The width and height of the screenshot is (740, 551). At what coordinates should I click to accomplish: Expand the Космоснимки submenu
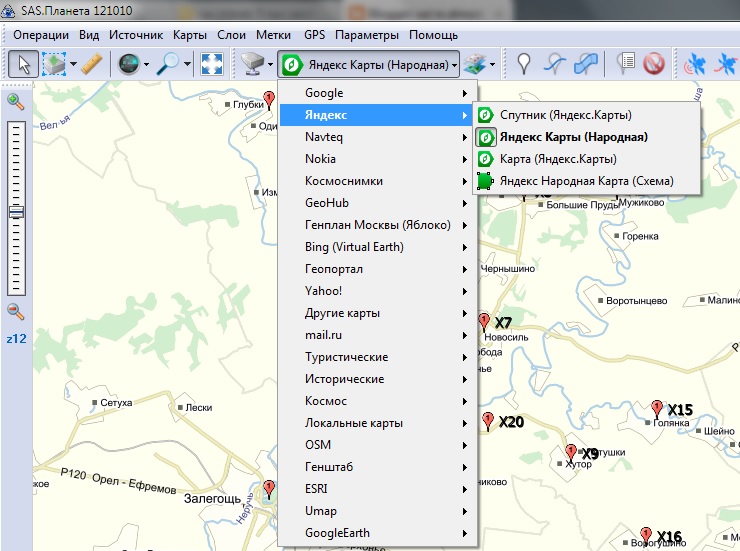pyautogui.click(x=378, y=181)
